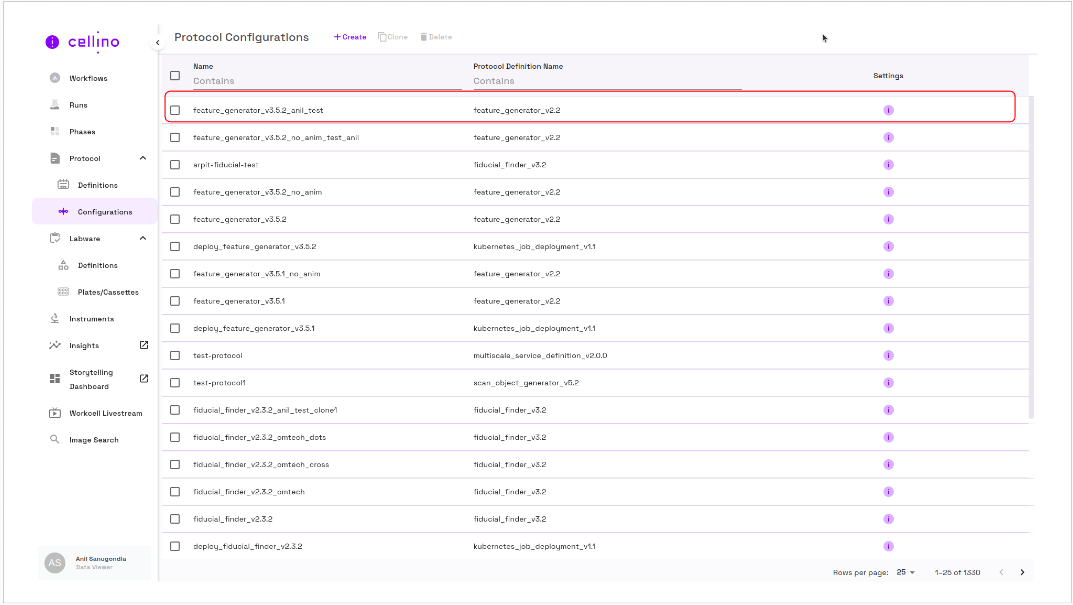
Task: Open settings info icon for arpit-fiducial-test
Action: point(888,165)
